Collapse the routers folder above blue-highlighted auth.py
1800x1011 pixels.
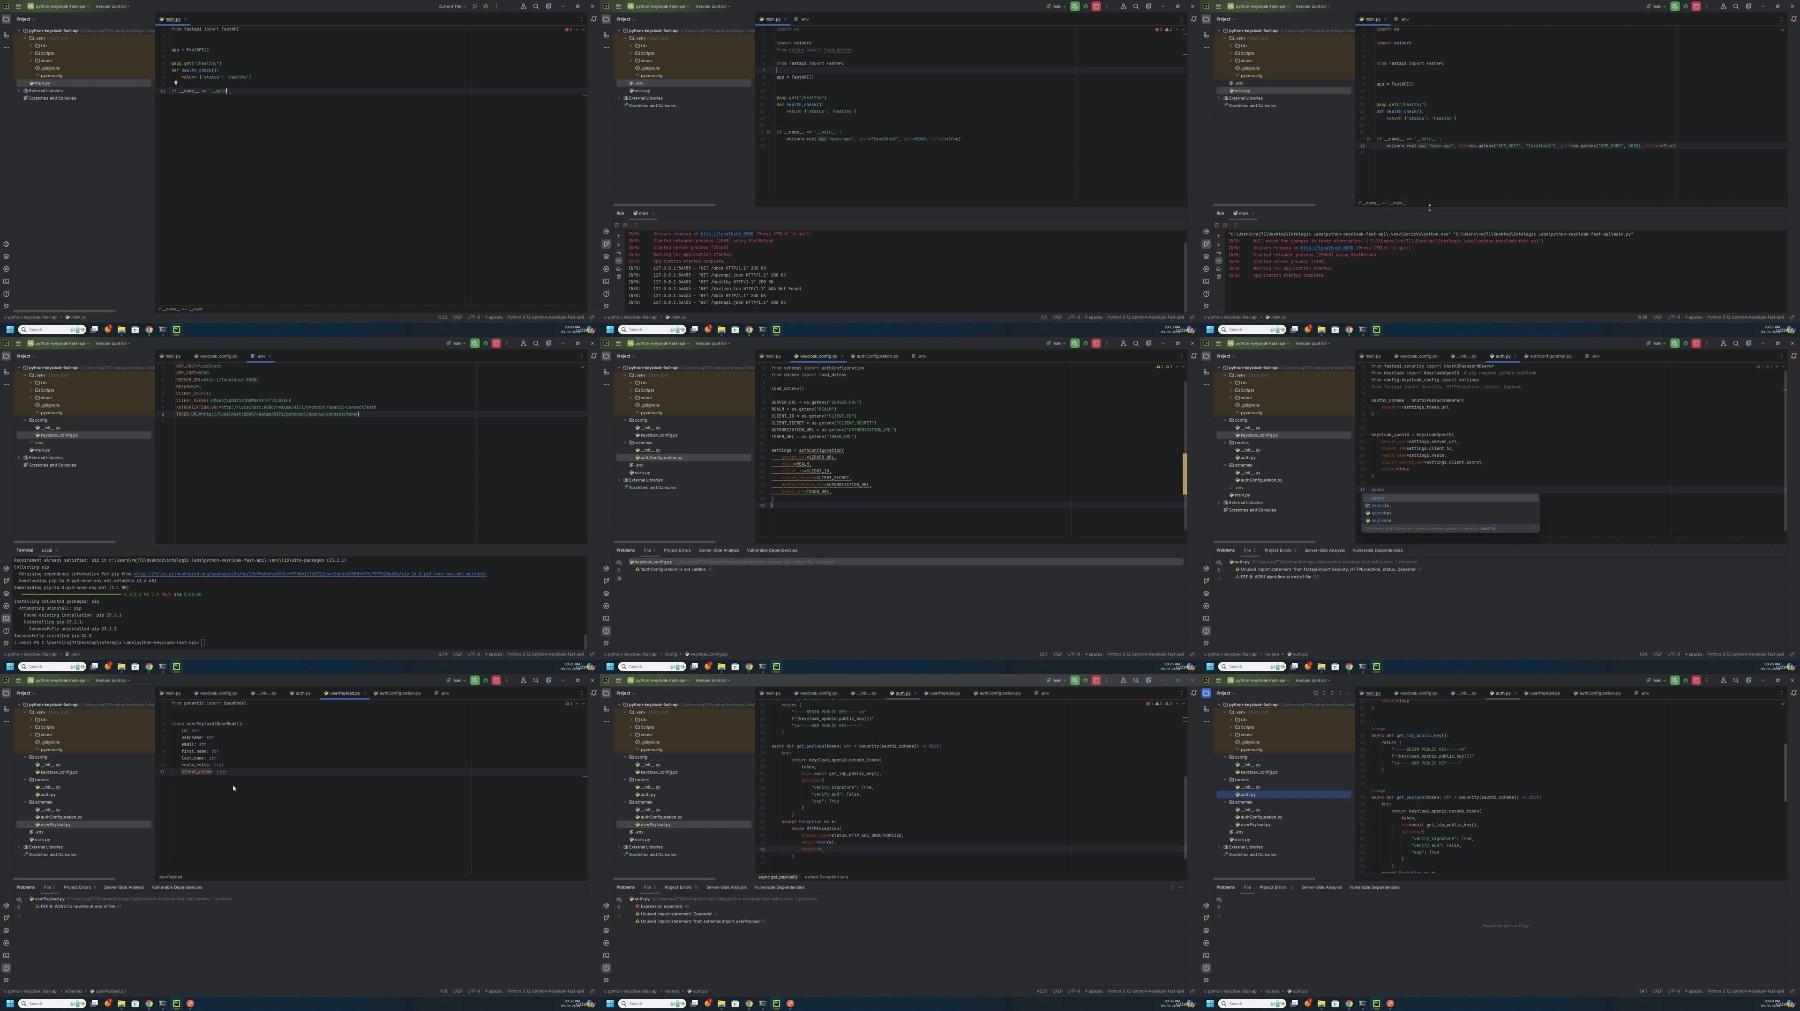tap(1225, 780)
